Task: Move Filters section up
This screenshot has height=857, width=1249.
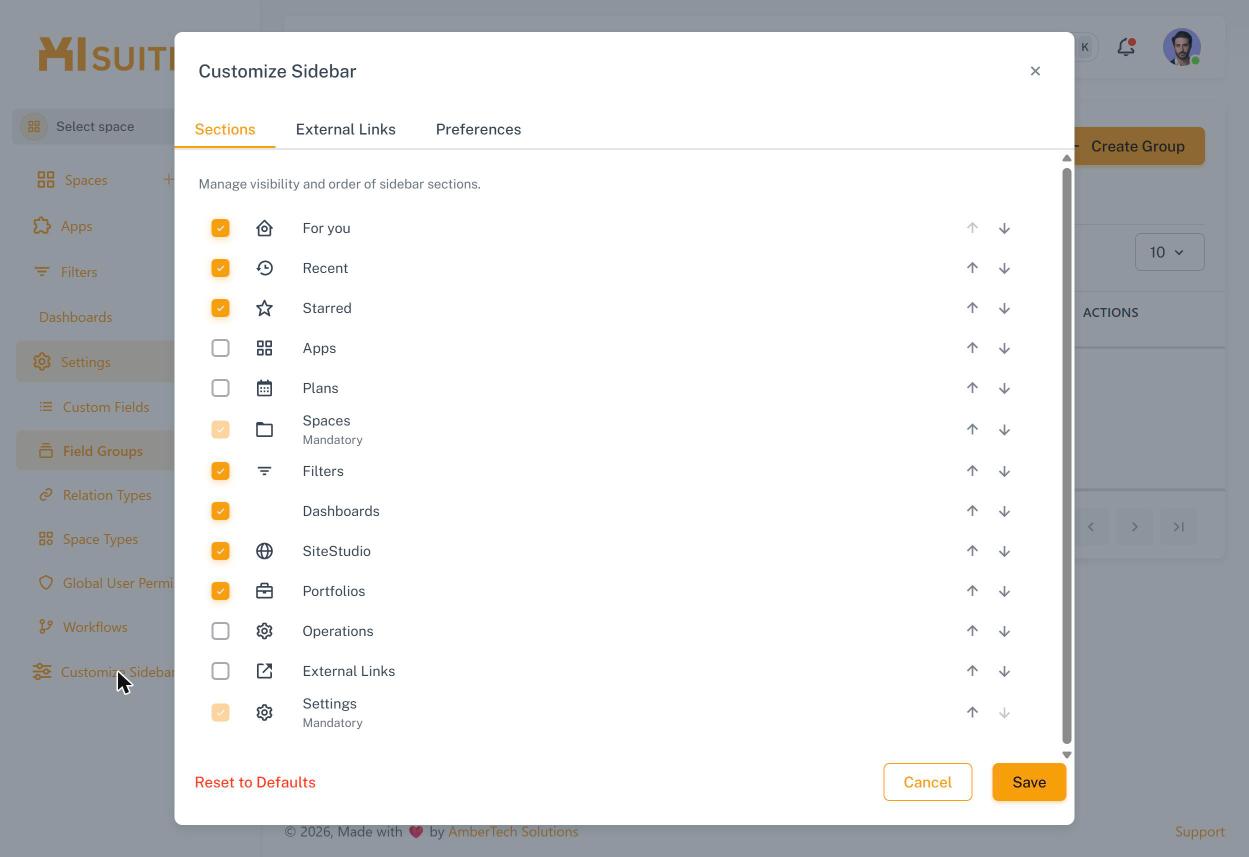Action: (972, 471)
